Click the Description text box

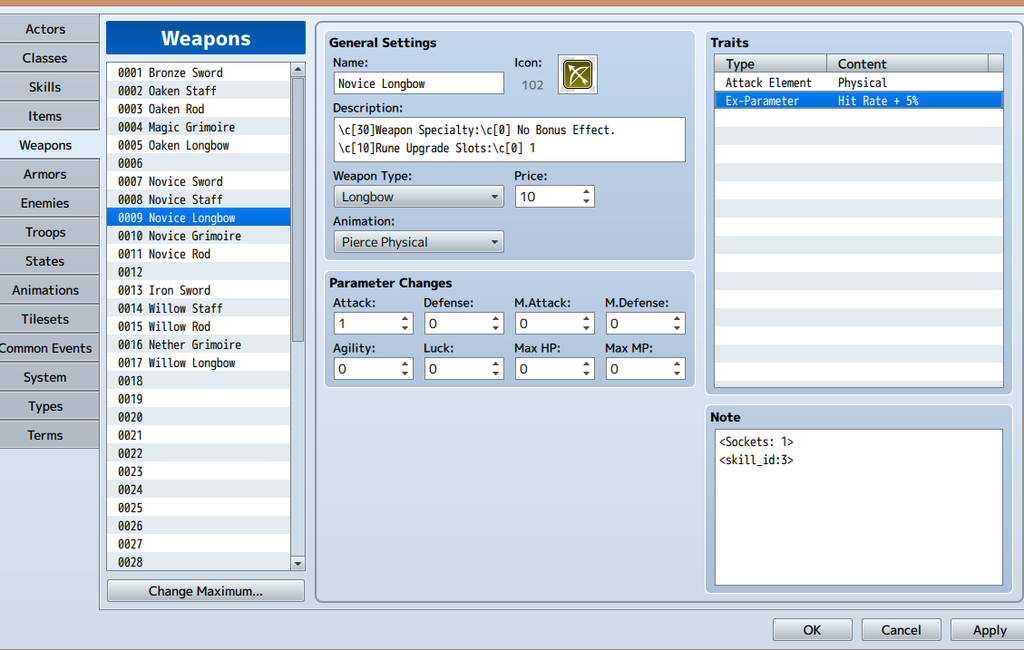click(509, 139)
